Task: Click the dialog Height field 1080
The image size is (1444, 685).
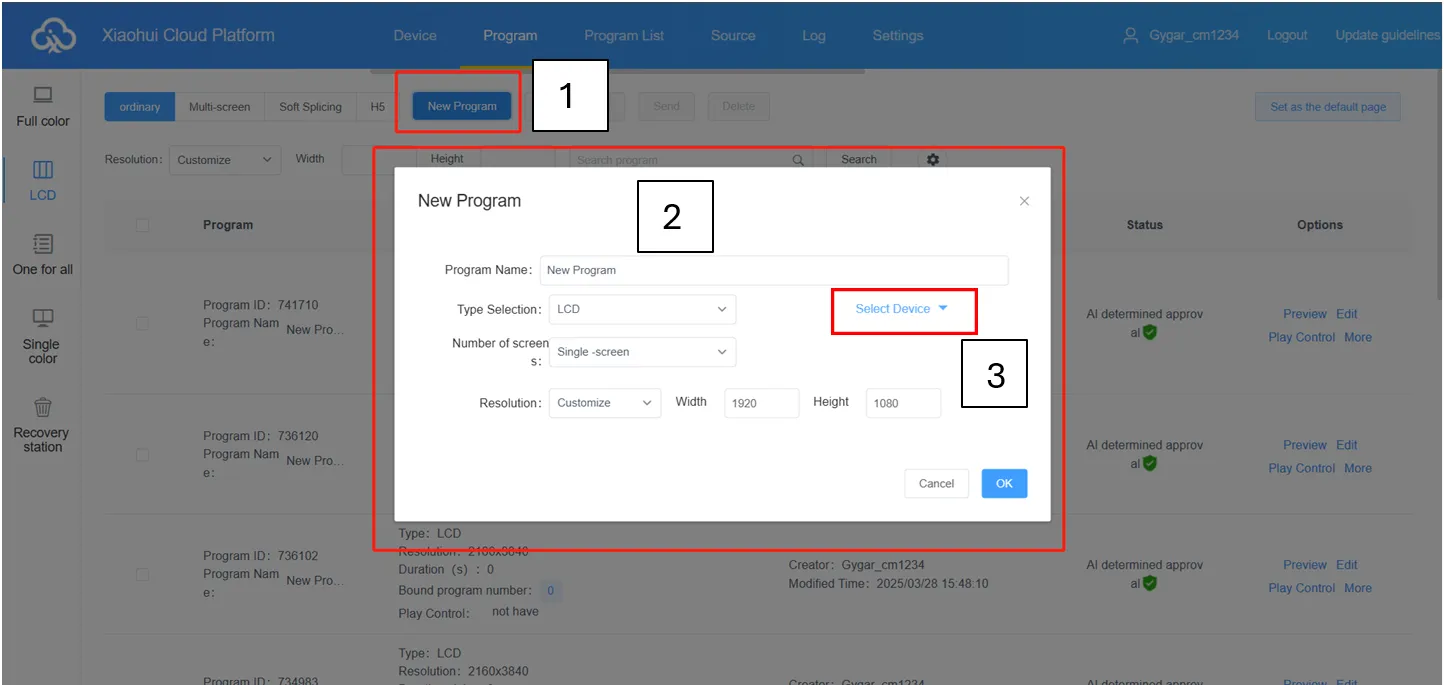Action: pyautogui.click(x=903, y=403)
